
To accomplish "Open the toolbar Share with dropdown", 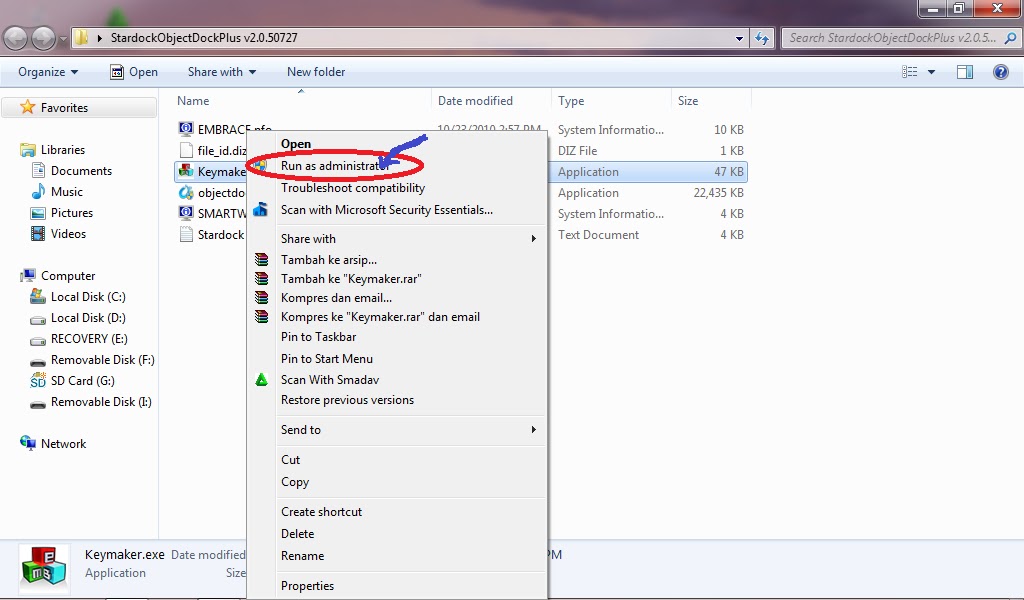I will [x=221, y=72].
